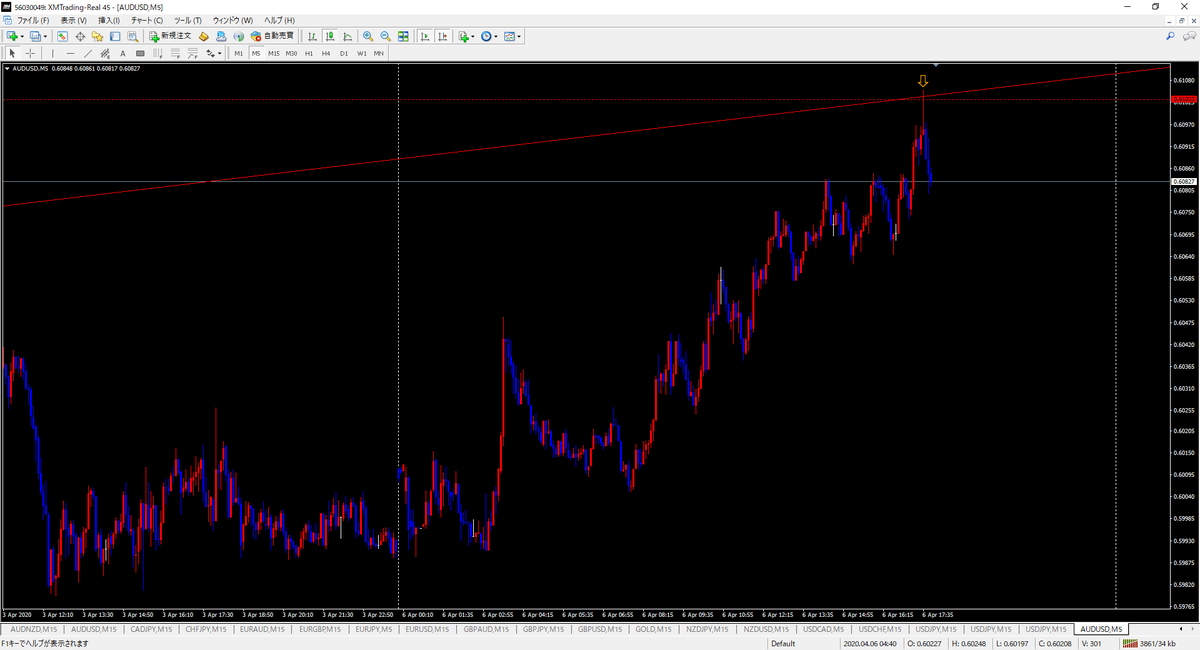Switch chart to line chart style
Screen dimensions: 1200x650
click(x=346, y=36)
